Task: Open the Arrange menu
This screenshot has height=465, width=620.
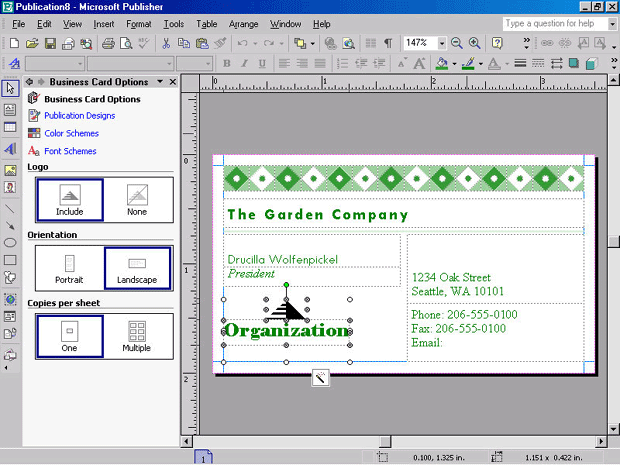Action: (243, 24)
